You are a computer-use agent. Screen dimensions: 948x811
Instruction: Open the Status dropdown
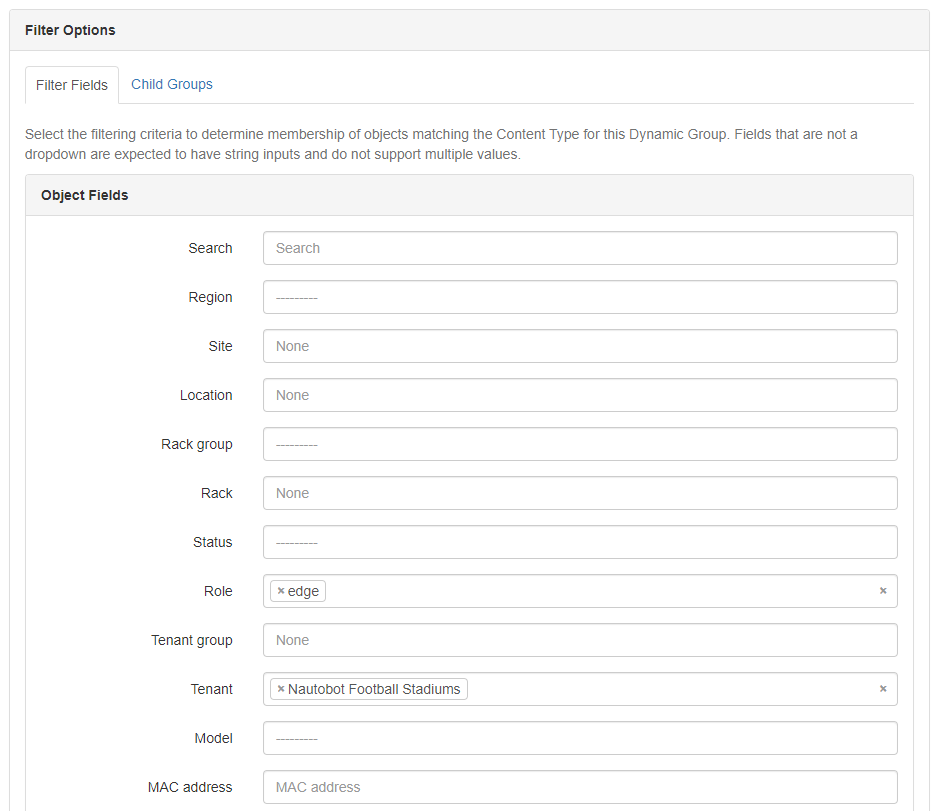[580, 542]
